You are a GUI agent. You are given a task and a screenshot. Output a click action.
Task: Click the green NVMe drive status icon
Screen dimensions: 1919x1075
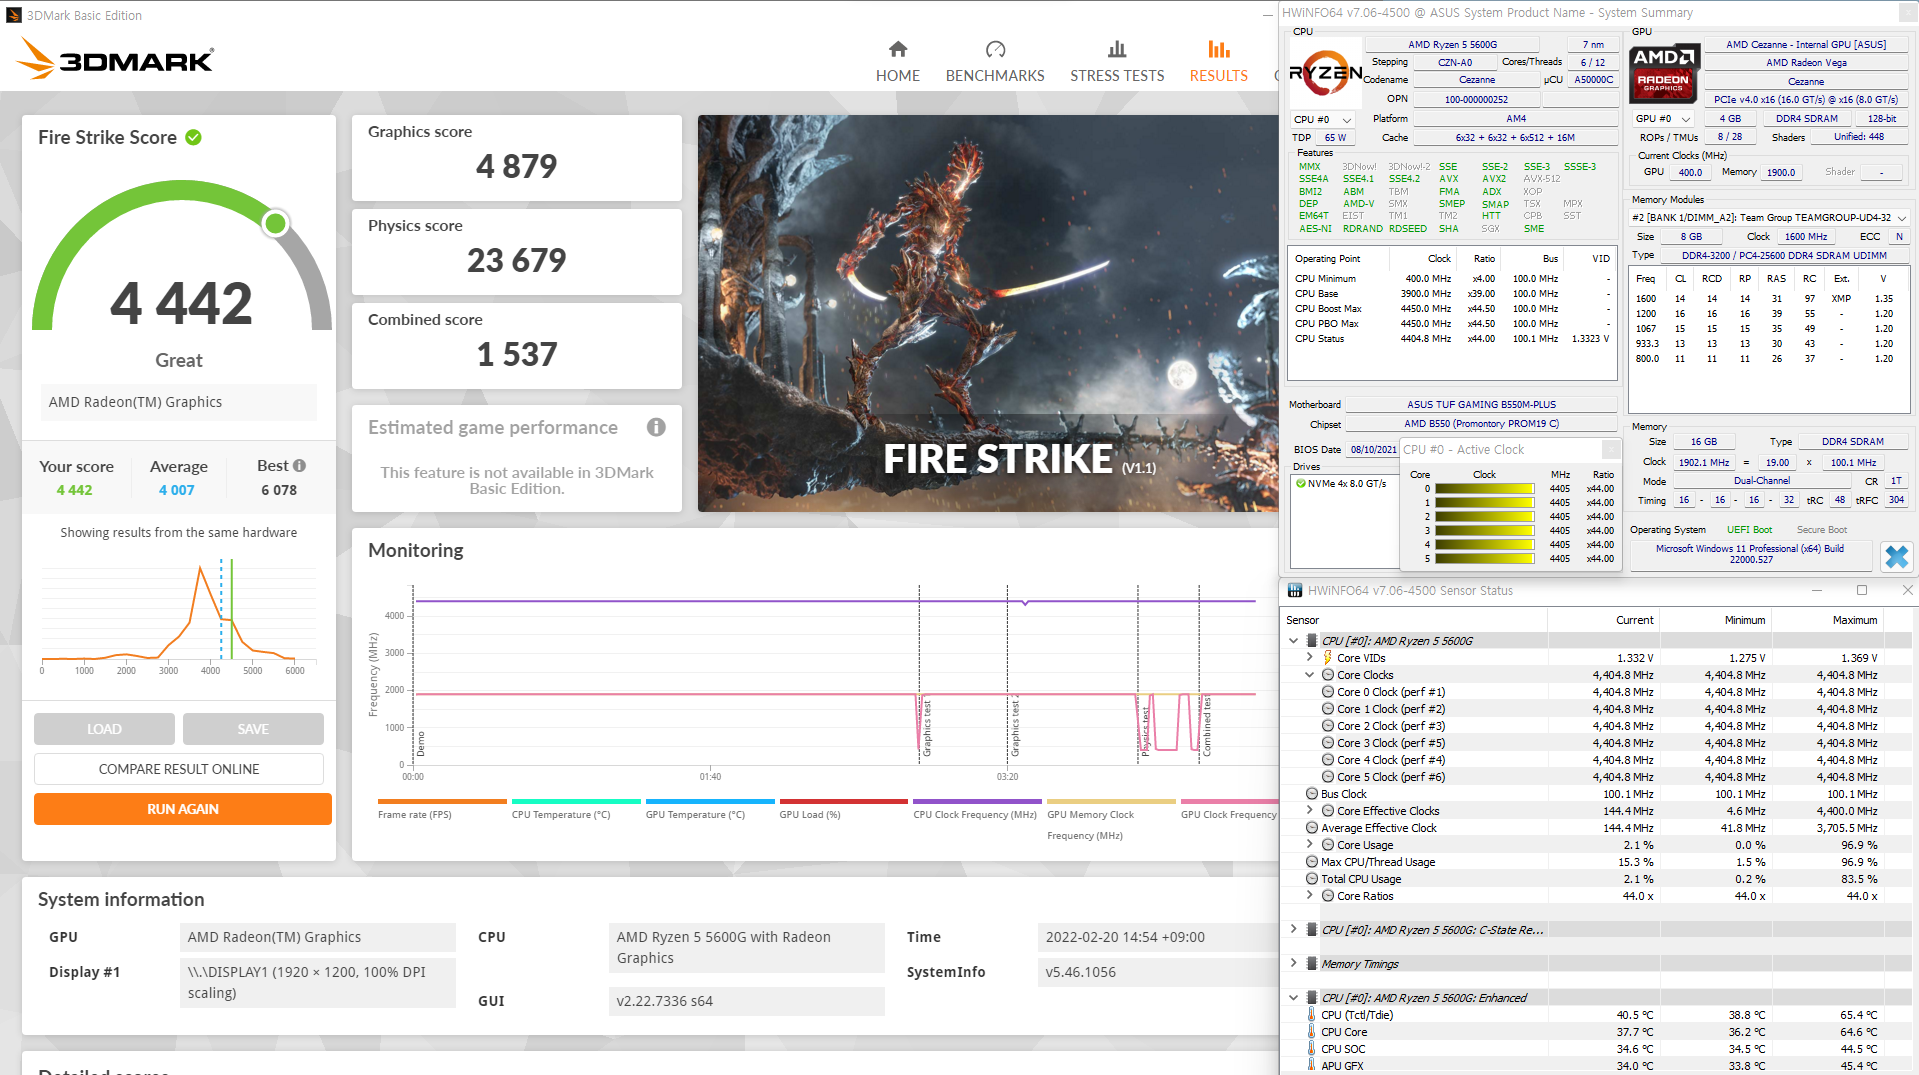coord(1300,483)
